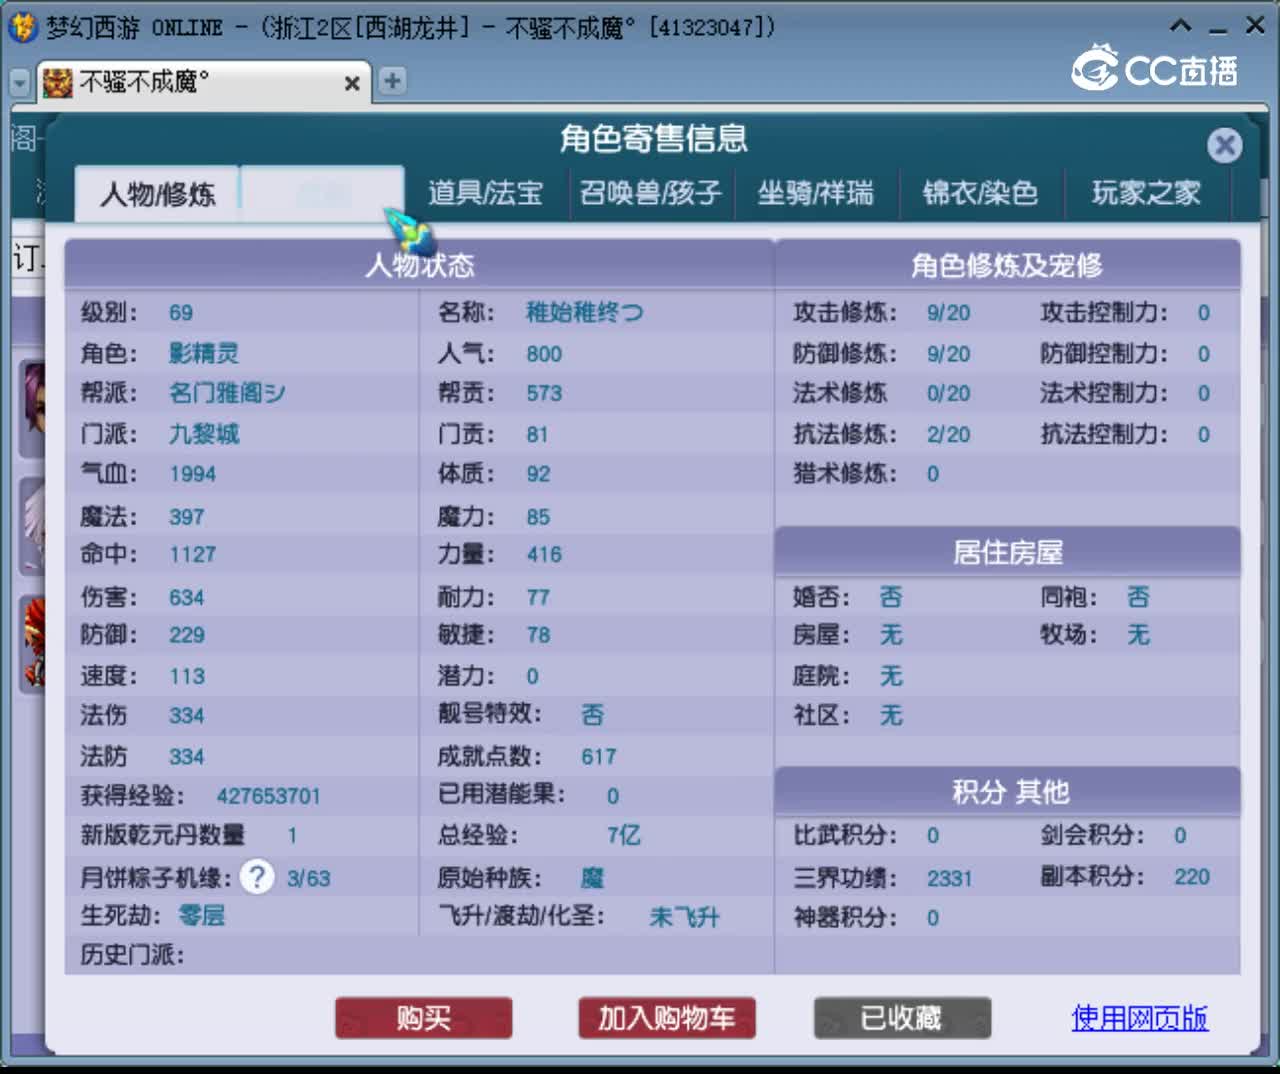Go to the 玩家之家 tab
The width and height of the screenshot is (1280, 1074).
coord(1146,192)
